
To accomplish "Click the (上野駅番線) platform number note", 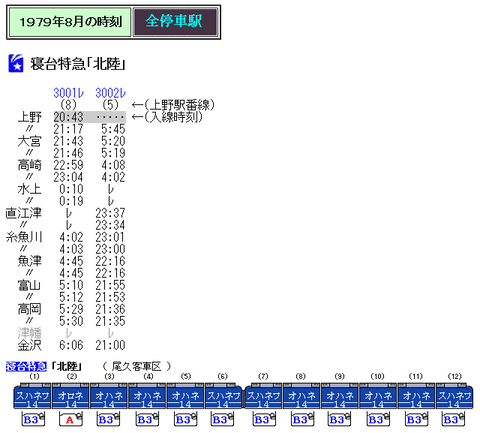I will pos(178,105).
